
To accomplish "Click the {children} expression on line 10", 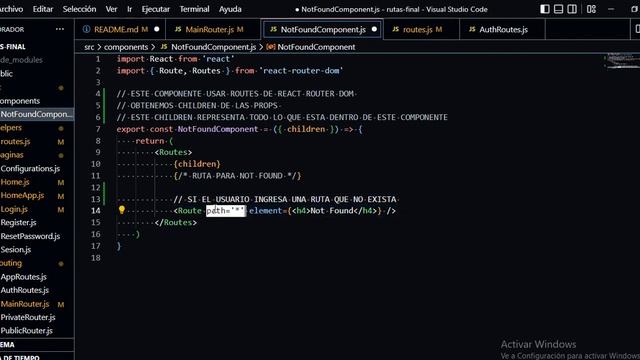I will [x=197, y=164].
